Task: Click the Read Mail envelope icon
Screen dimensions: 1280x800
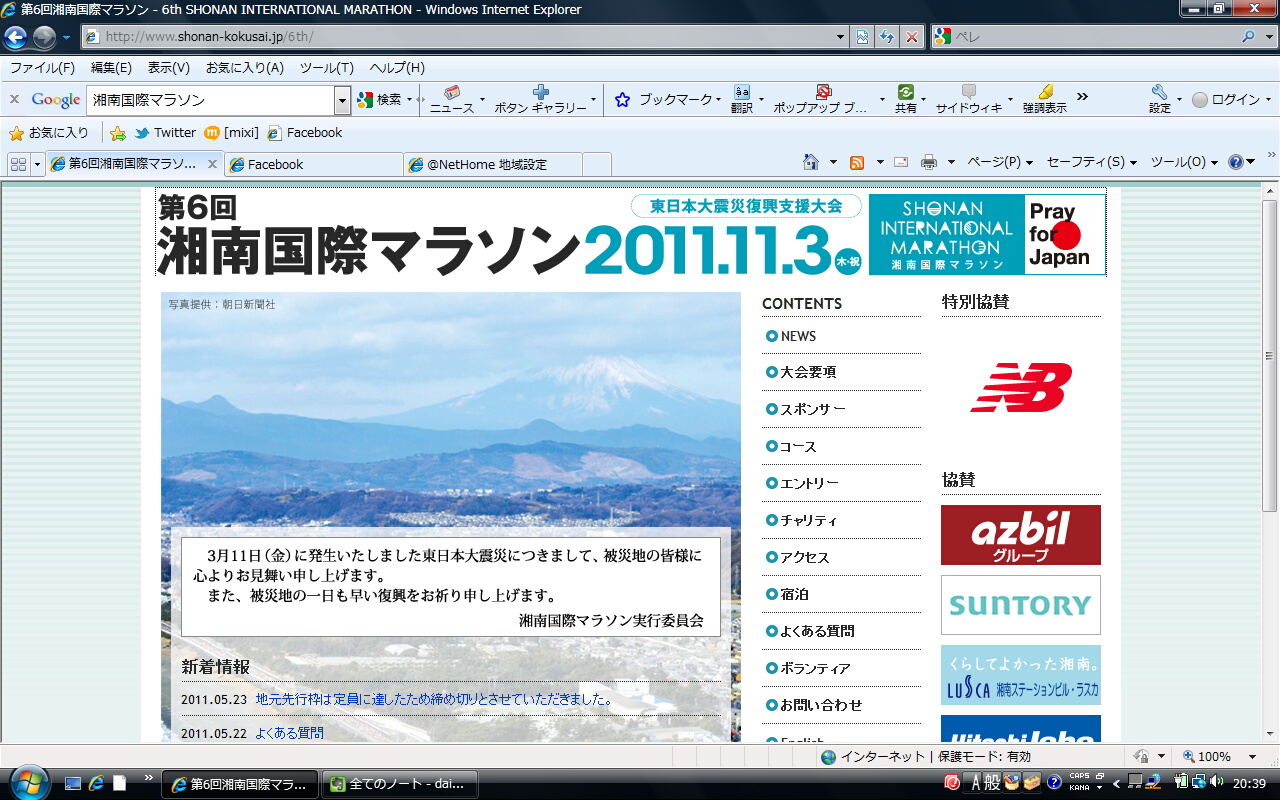Action: coord(901,162)
